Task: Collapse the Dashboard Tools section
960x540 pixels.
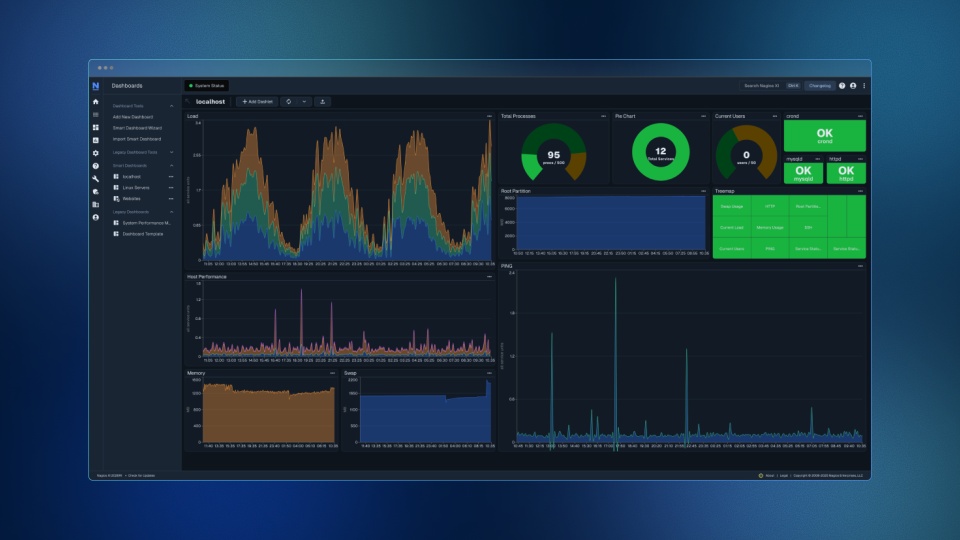Action: point(171,106)
